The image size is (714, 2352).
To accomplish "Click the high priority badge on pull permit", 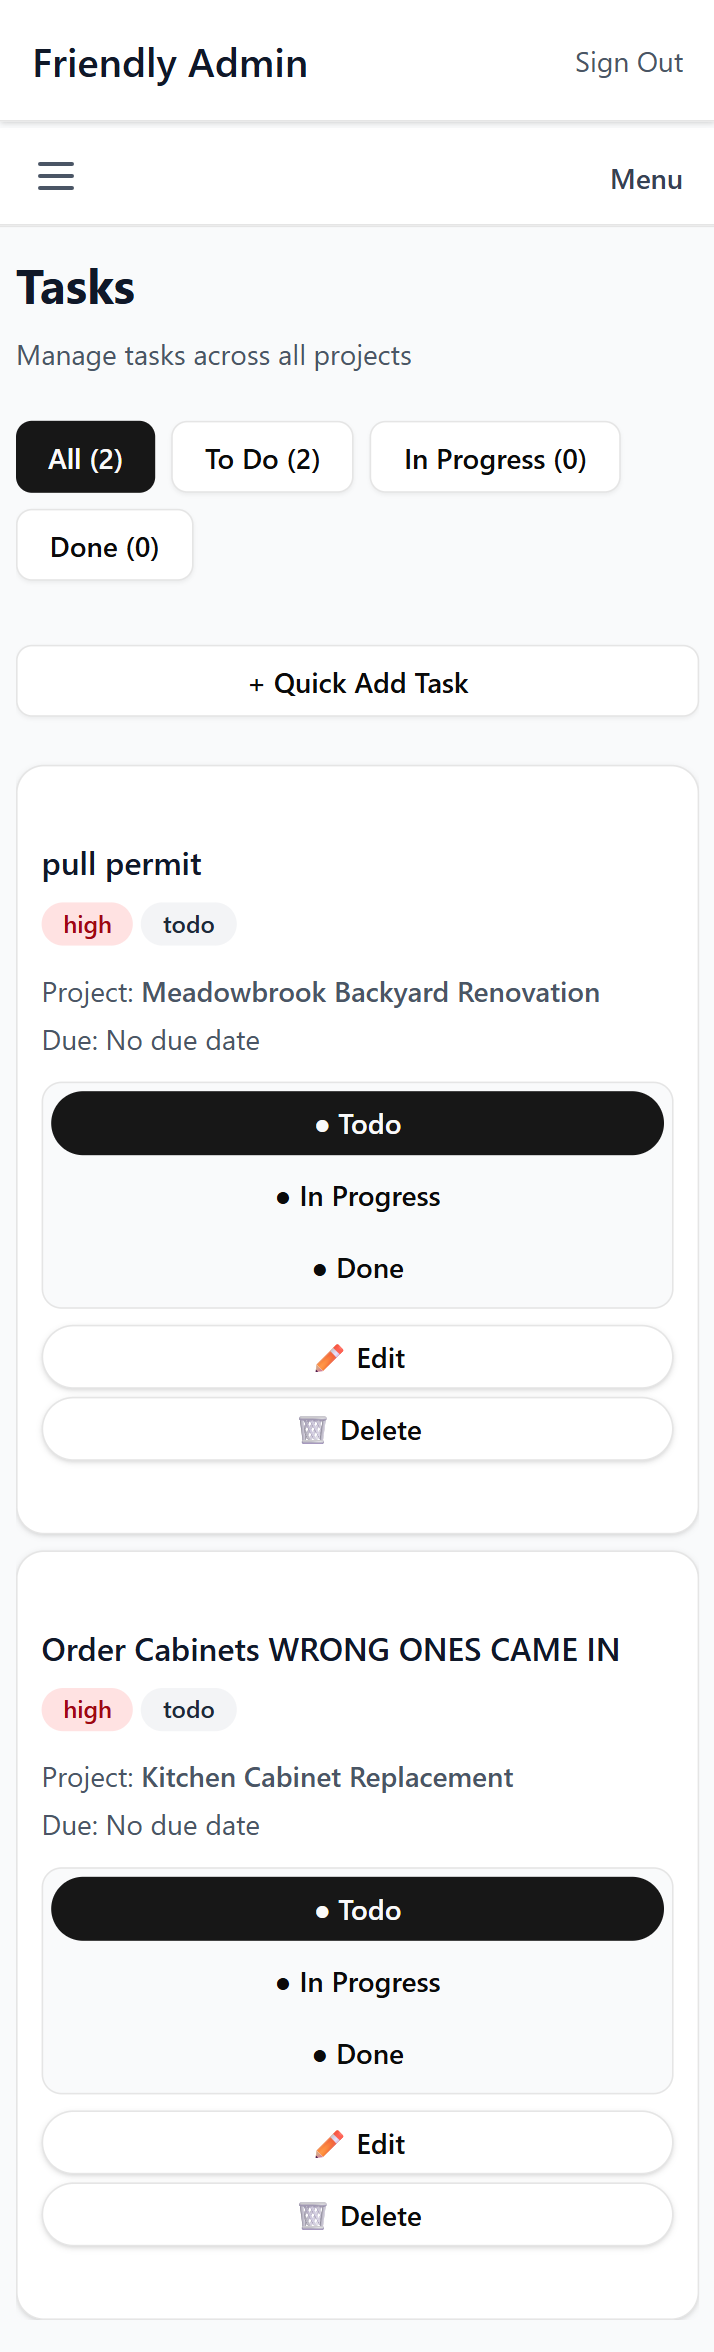I will point(87,924).
